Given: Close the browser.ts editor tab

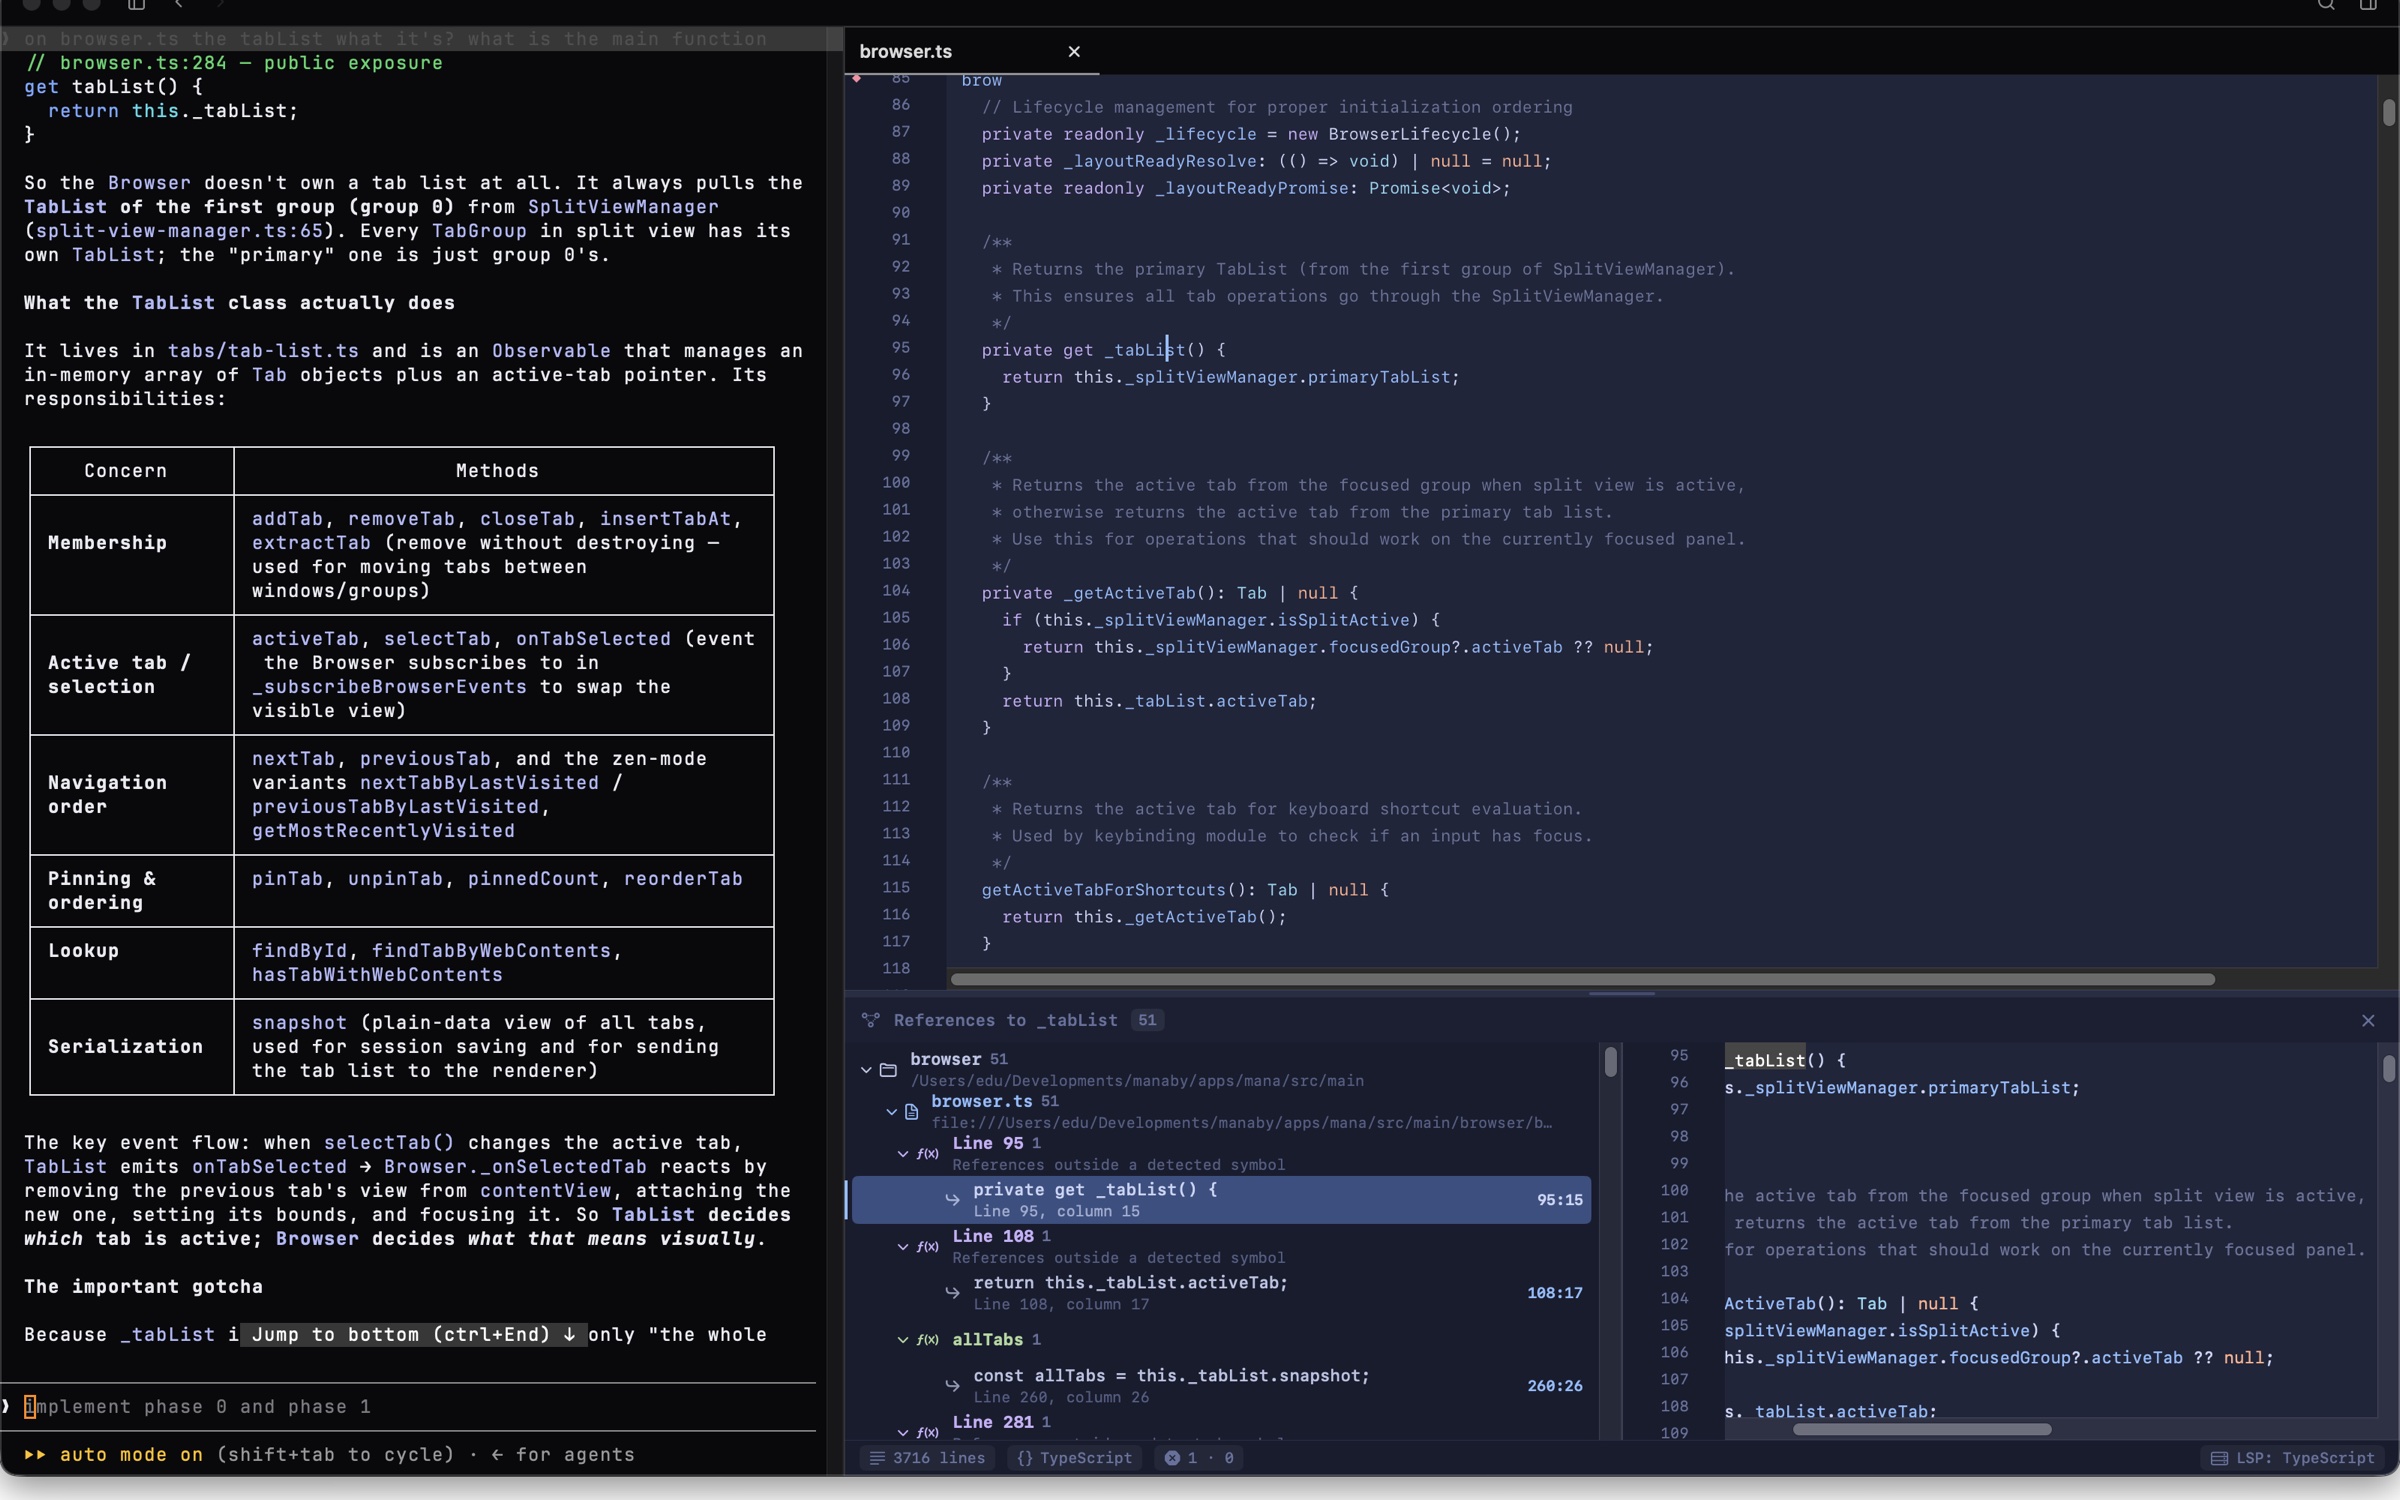Looking at the screenshot, I should 1074,51.
